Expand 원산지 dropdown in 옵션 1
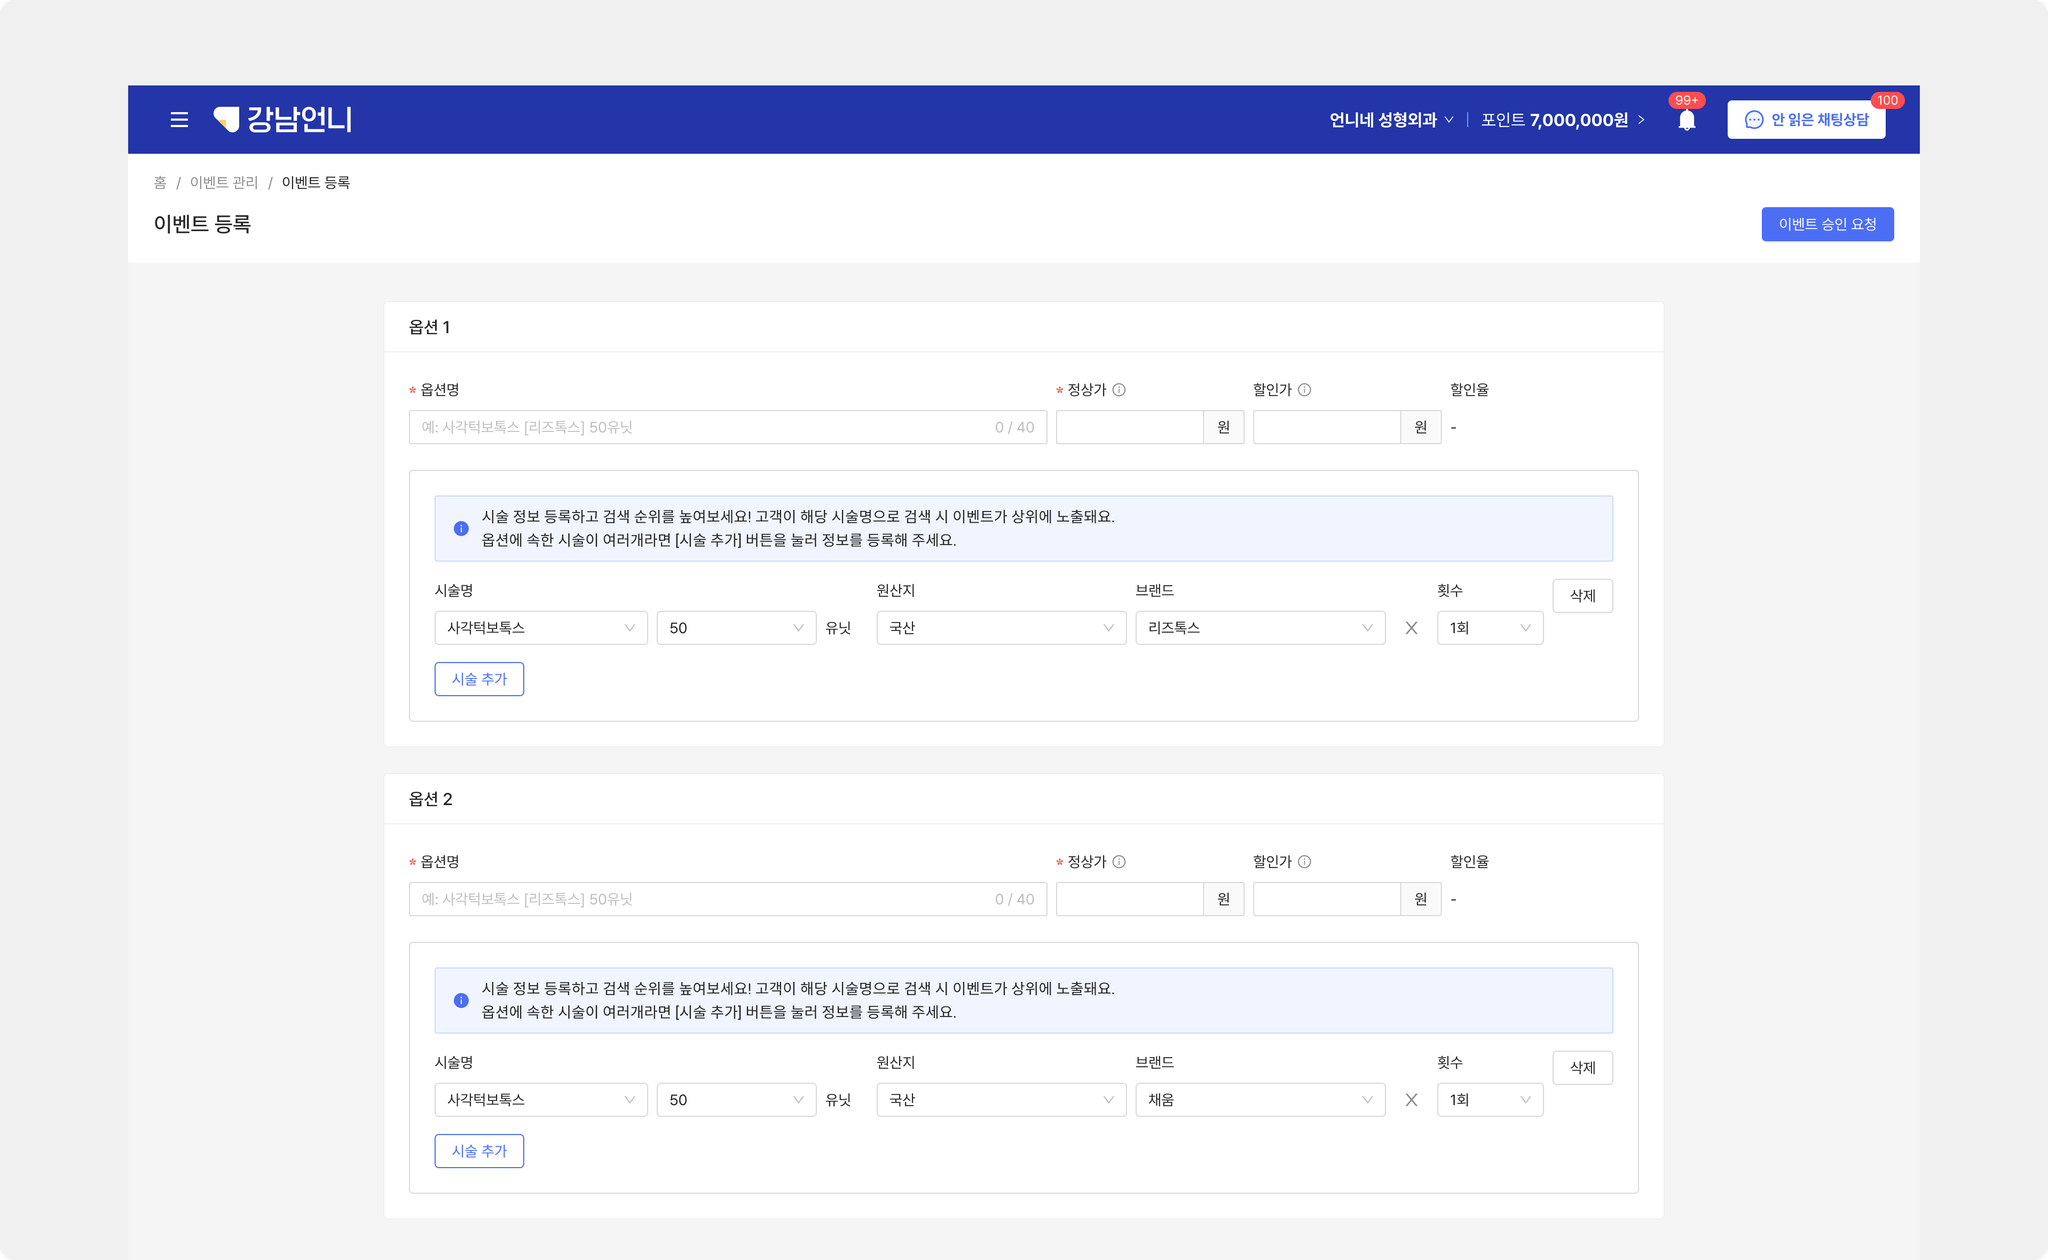The image size is (2048, 1260). 1001,628
